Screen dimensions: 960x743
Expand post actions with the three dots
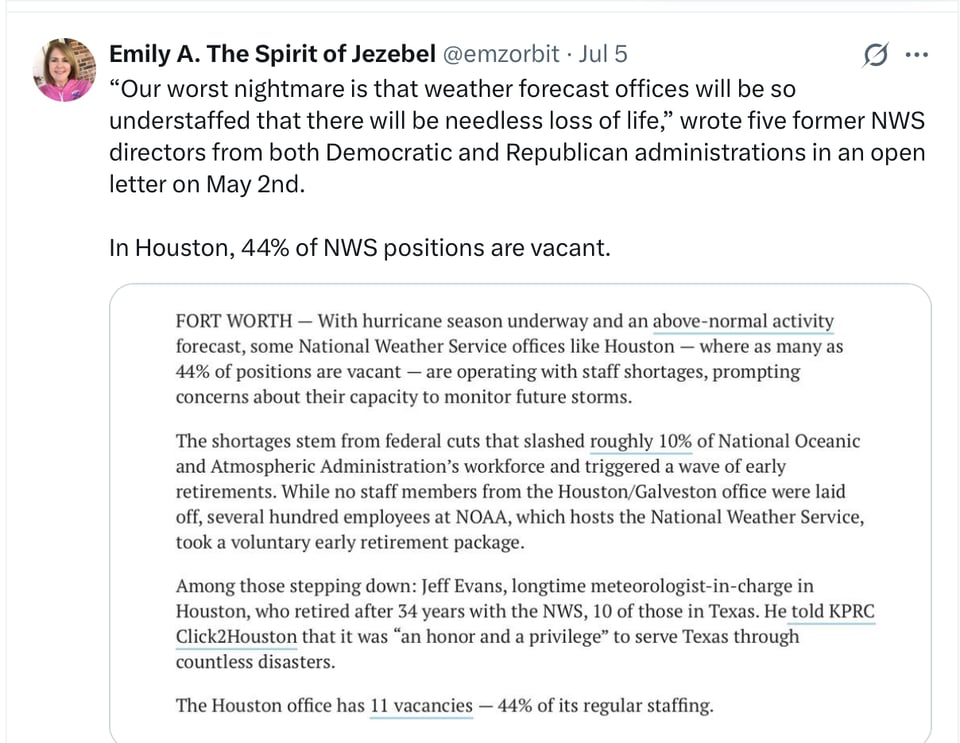coord(917,55)
